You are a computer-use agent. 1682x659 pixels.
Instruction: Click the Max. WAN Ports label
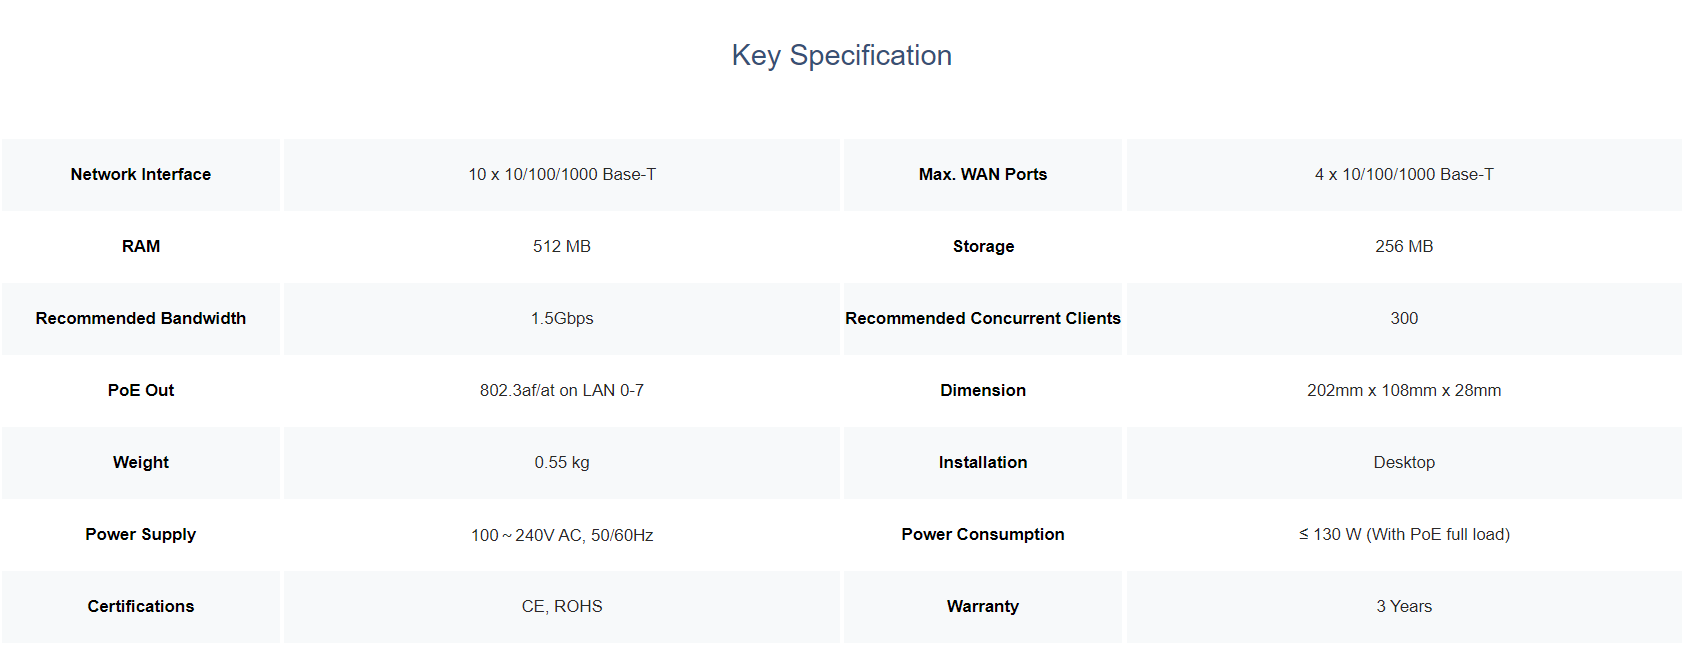coord(983,174)
